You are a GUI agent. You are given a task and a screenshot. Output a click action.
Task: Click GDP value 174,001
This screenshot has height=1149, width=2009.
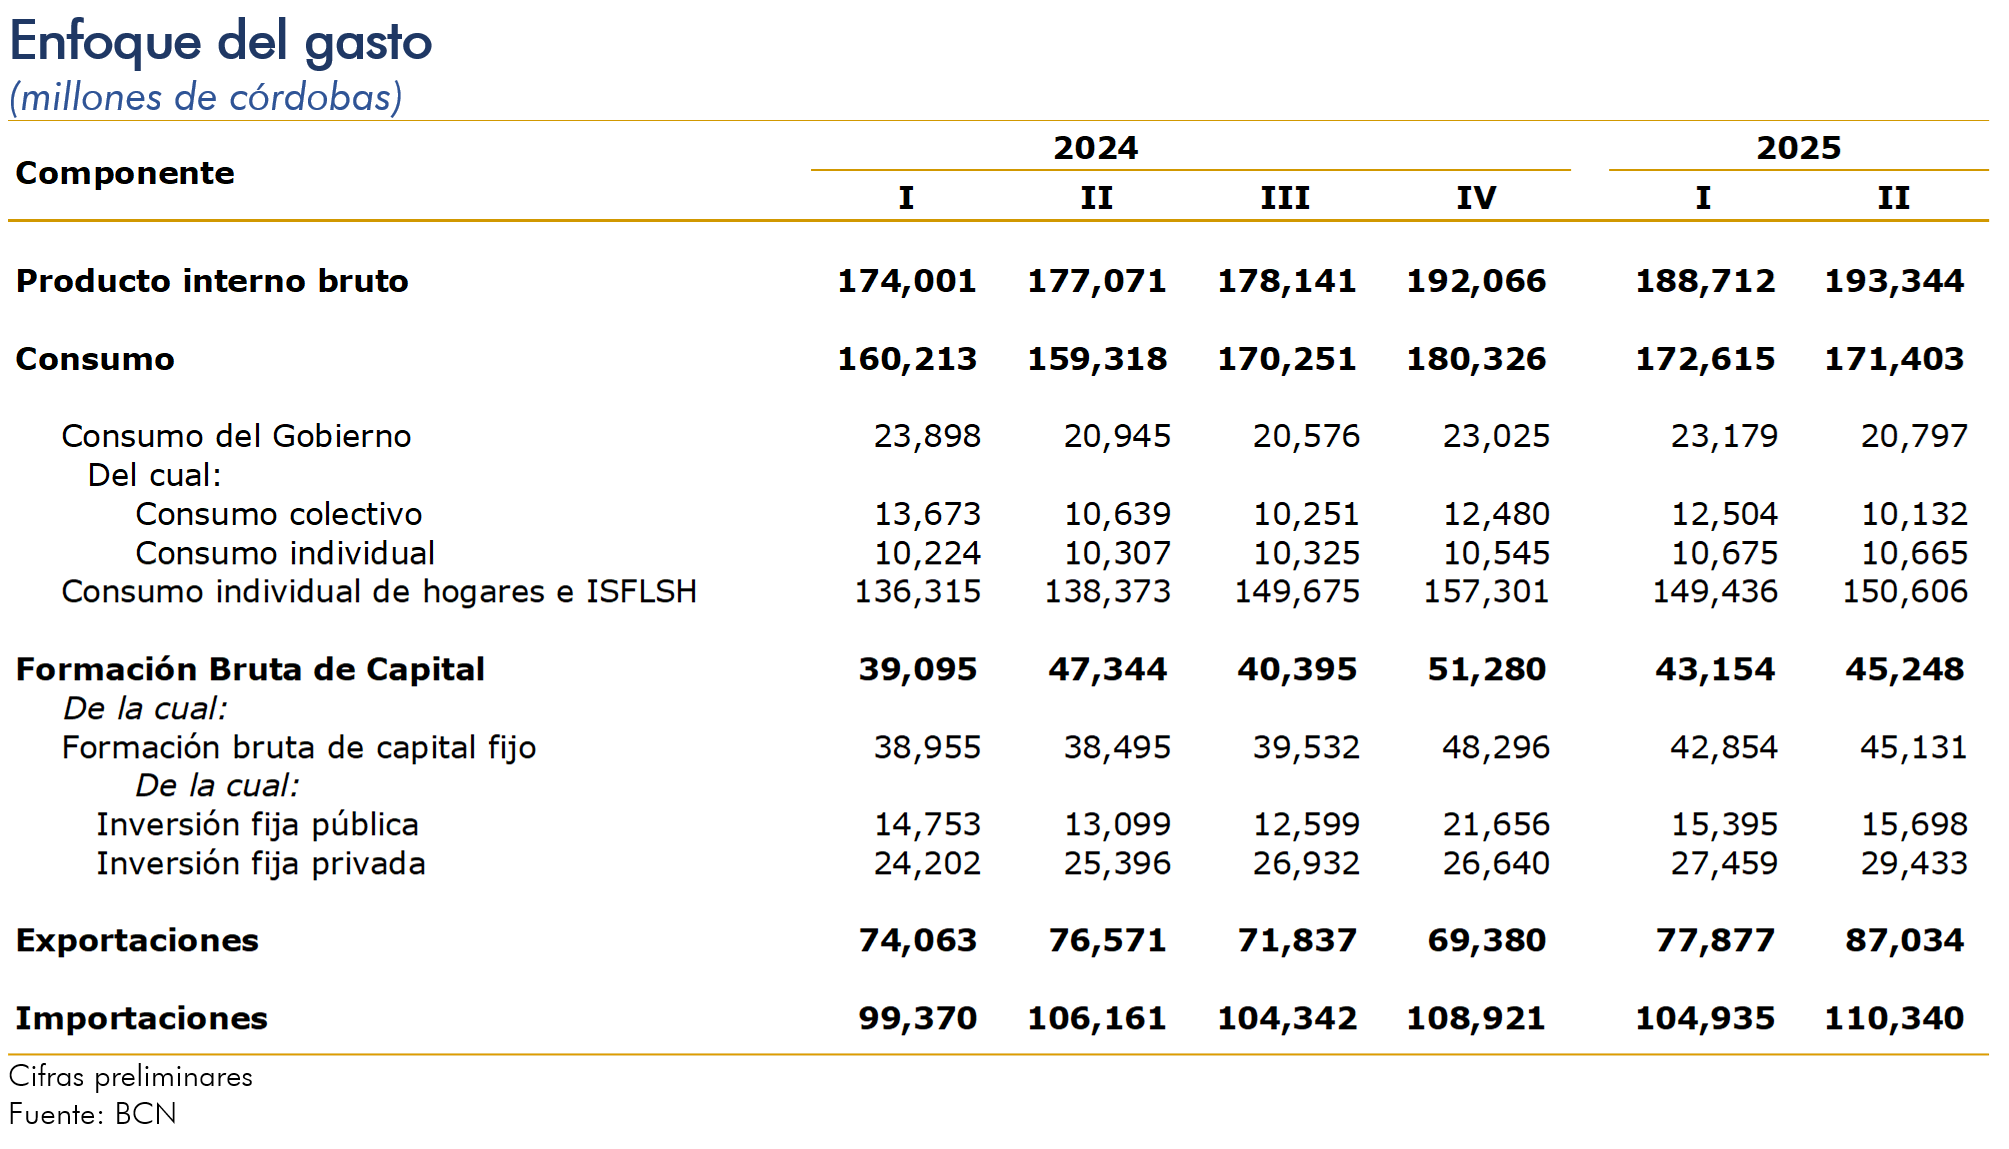pyautogui.click(x=906, y=281)
